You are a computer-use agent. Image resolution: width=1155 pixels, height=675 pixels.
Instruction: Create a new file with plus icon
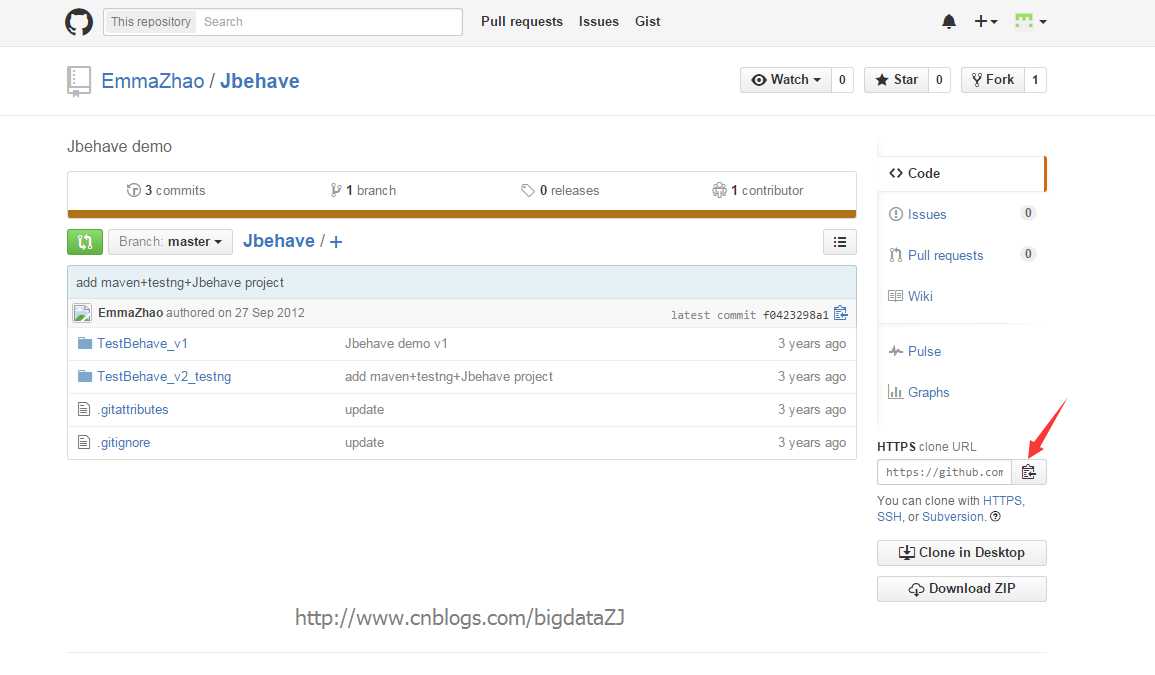tap(336, 242)
